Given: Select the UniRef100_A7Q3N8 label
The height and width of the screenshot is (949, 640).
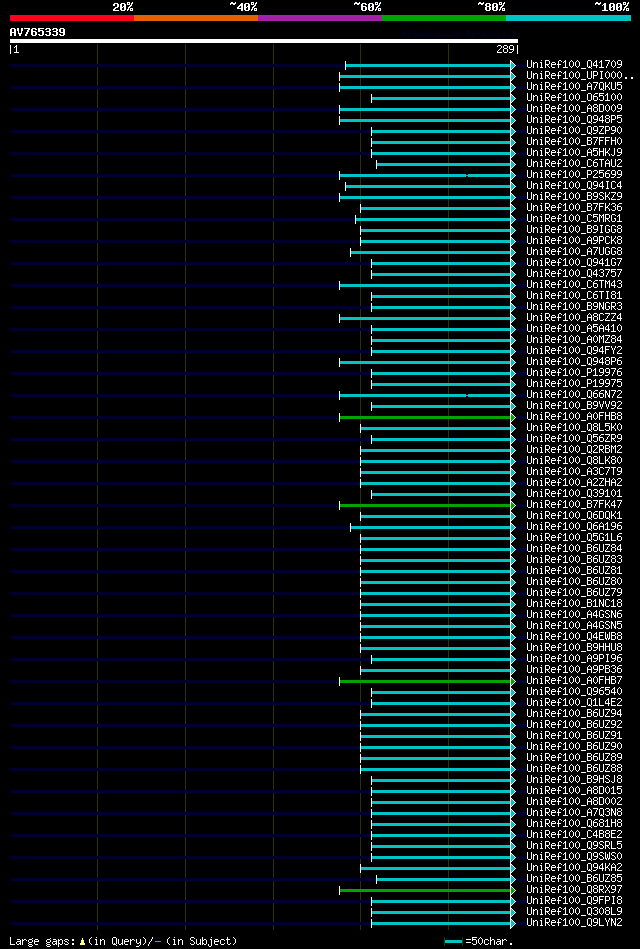Looking at the screenshot, I should pos(574,813).
